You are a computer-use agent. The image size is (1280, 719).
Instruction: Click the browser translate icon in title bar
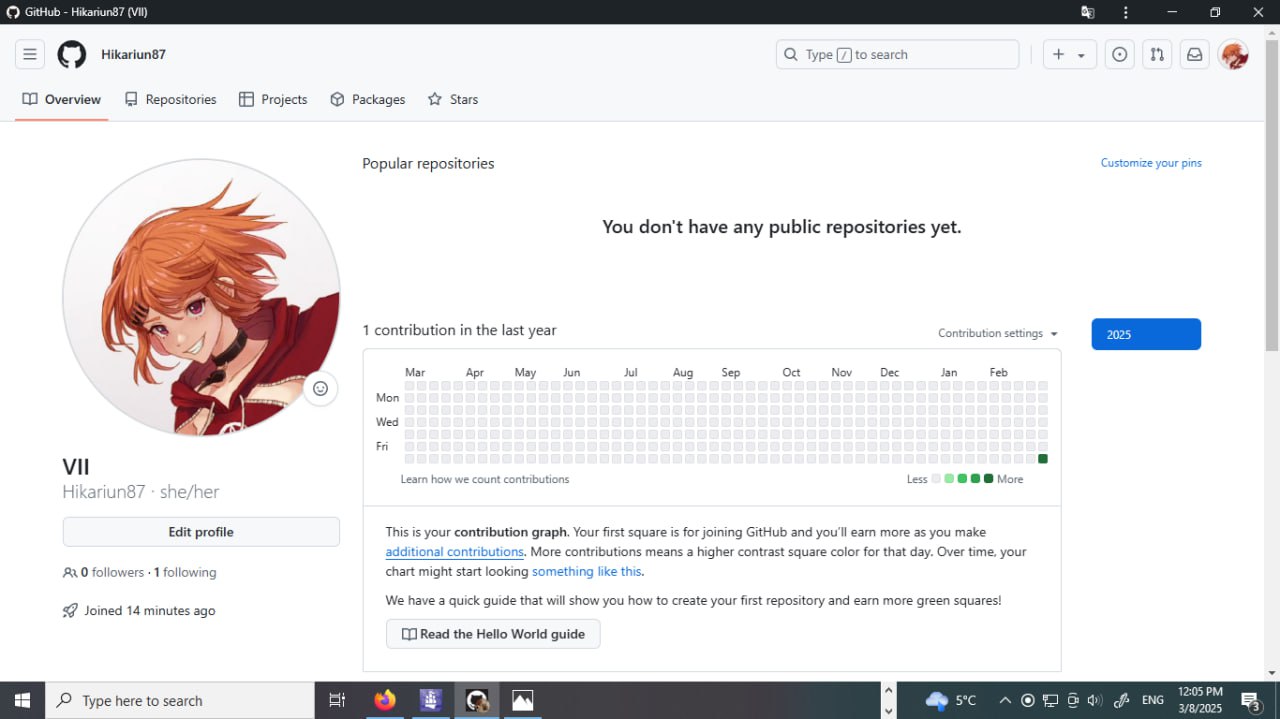click(x=1087, y=13)
